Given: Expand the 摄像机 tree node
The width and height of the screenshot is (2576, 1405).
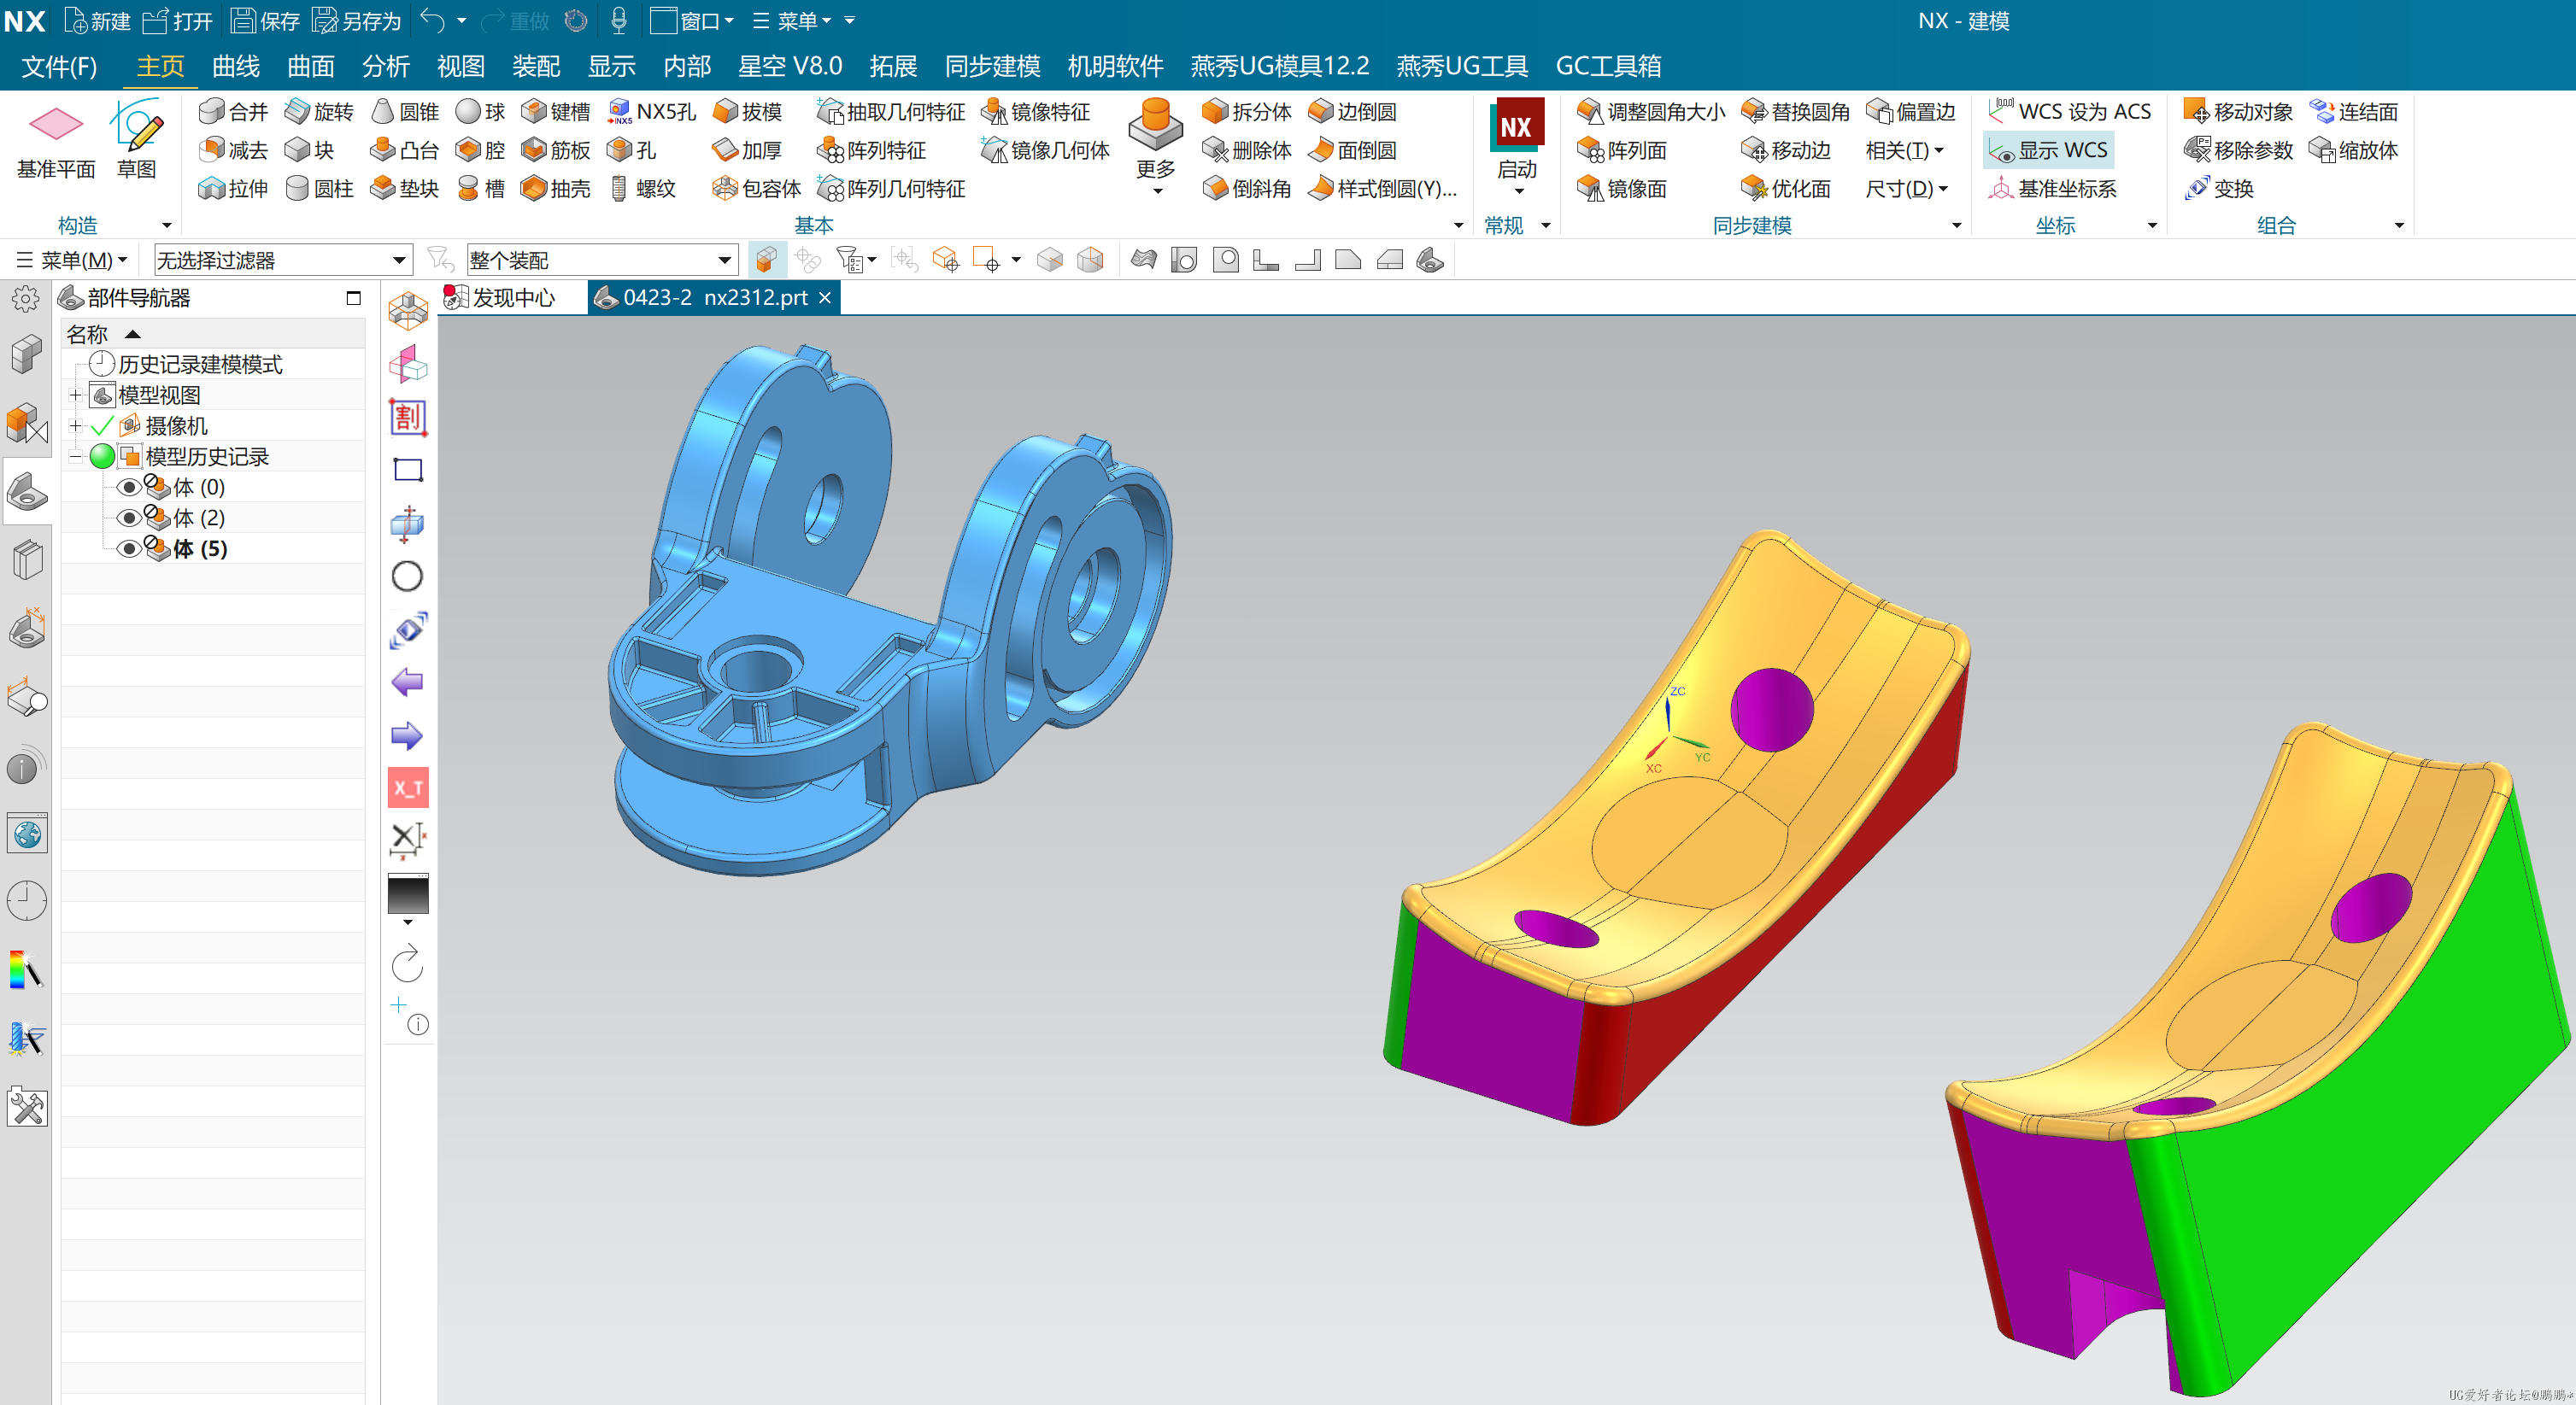Looking at the screenshot, I should click(75, 426).
